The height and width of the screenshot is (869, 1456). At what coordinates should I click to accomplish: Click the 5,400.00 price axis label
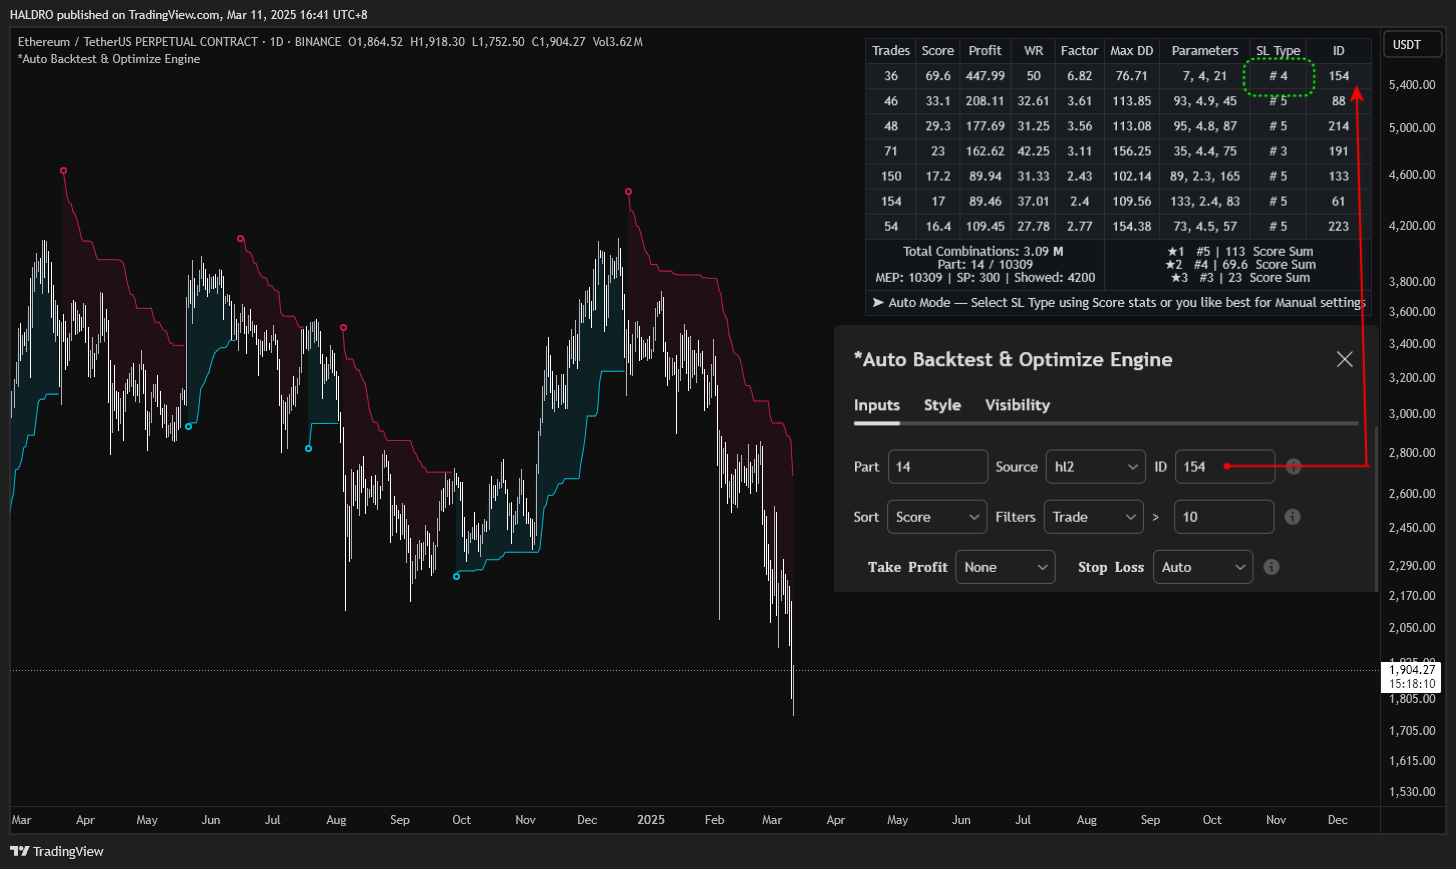coord(1412,85)
